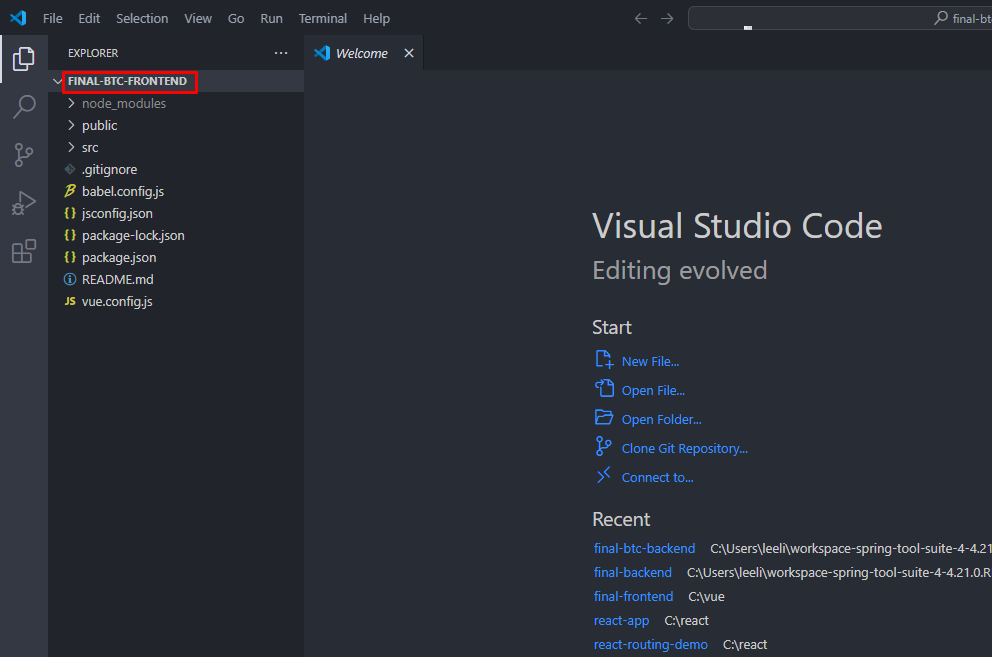Open the Edit menu
The height and width of the screenshot is (657, 992).
(x=89, y=18)
